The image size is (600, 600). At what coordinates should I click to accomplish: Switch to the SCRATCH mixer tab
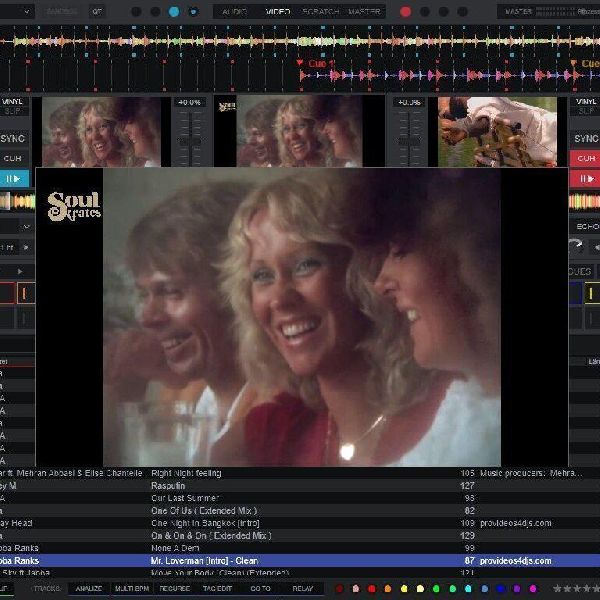(318, 11)
